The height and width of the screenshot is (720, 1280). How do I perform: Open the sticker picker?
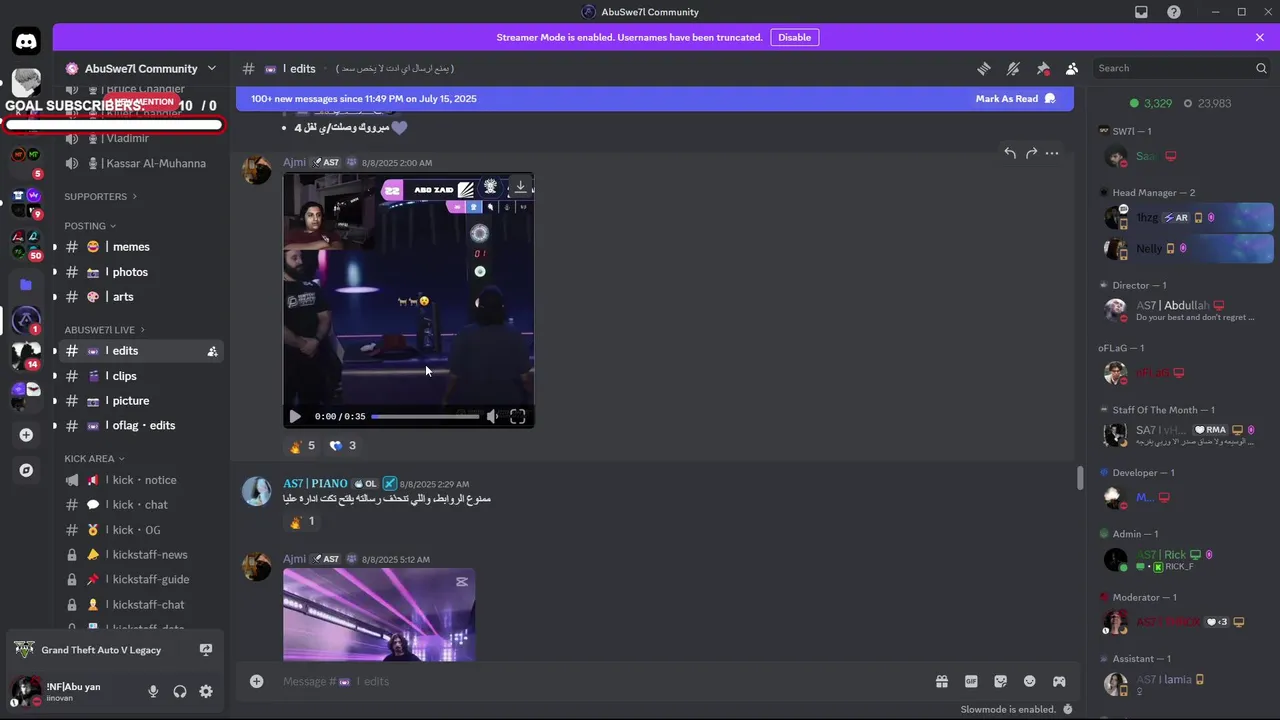click(1000, 681)
